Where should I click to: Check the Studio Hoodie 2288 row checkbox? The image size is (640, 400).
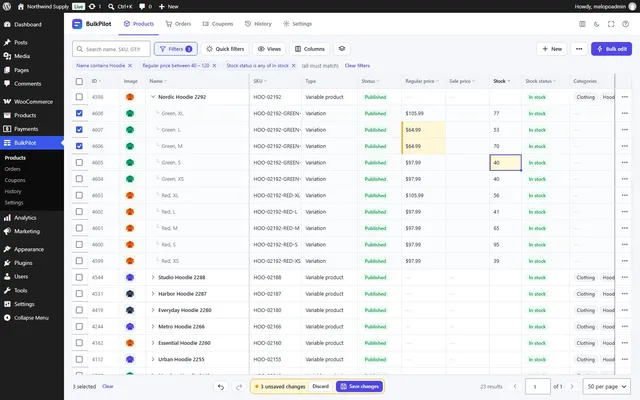pyautogui.click(x=79, y=278)
